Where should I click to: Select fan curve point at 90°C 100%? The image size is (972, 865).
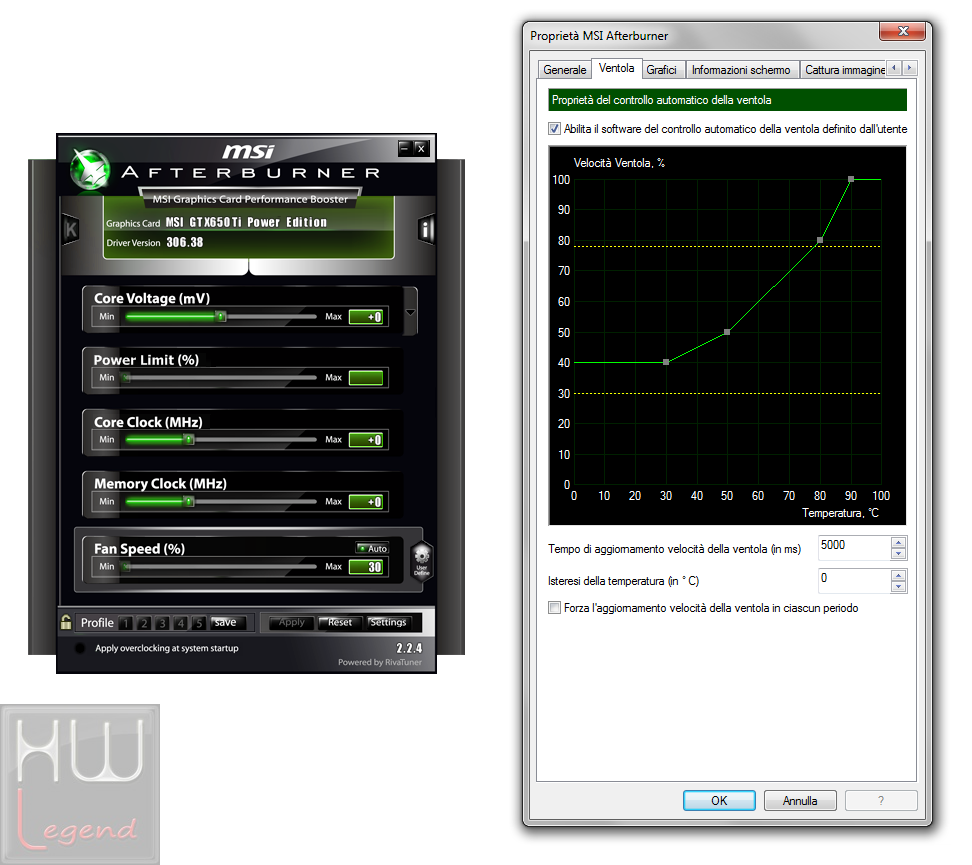coord(851,179)
